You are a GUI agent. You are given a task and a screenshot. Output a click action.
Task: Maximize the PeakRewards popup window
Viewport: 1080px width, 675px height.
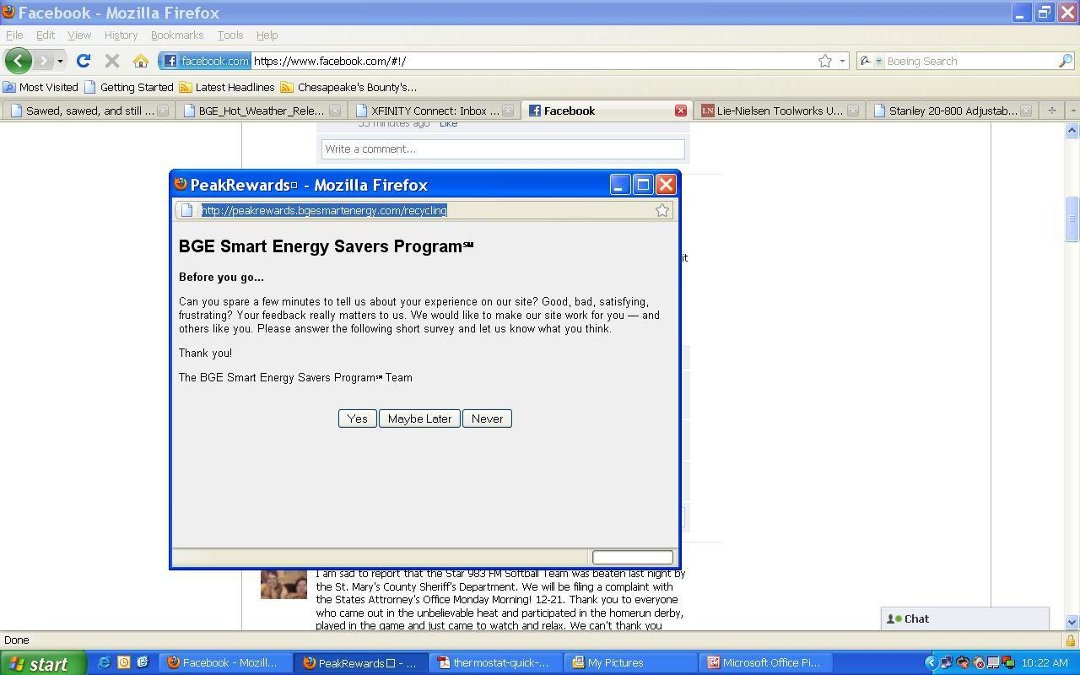tap(643, 185)
